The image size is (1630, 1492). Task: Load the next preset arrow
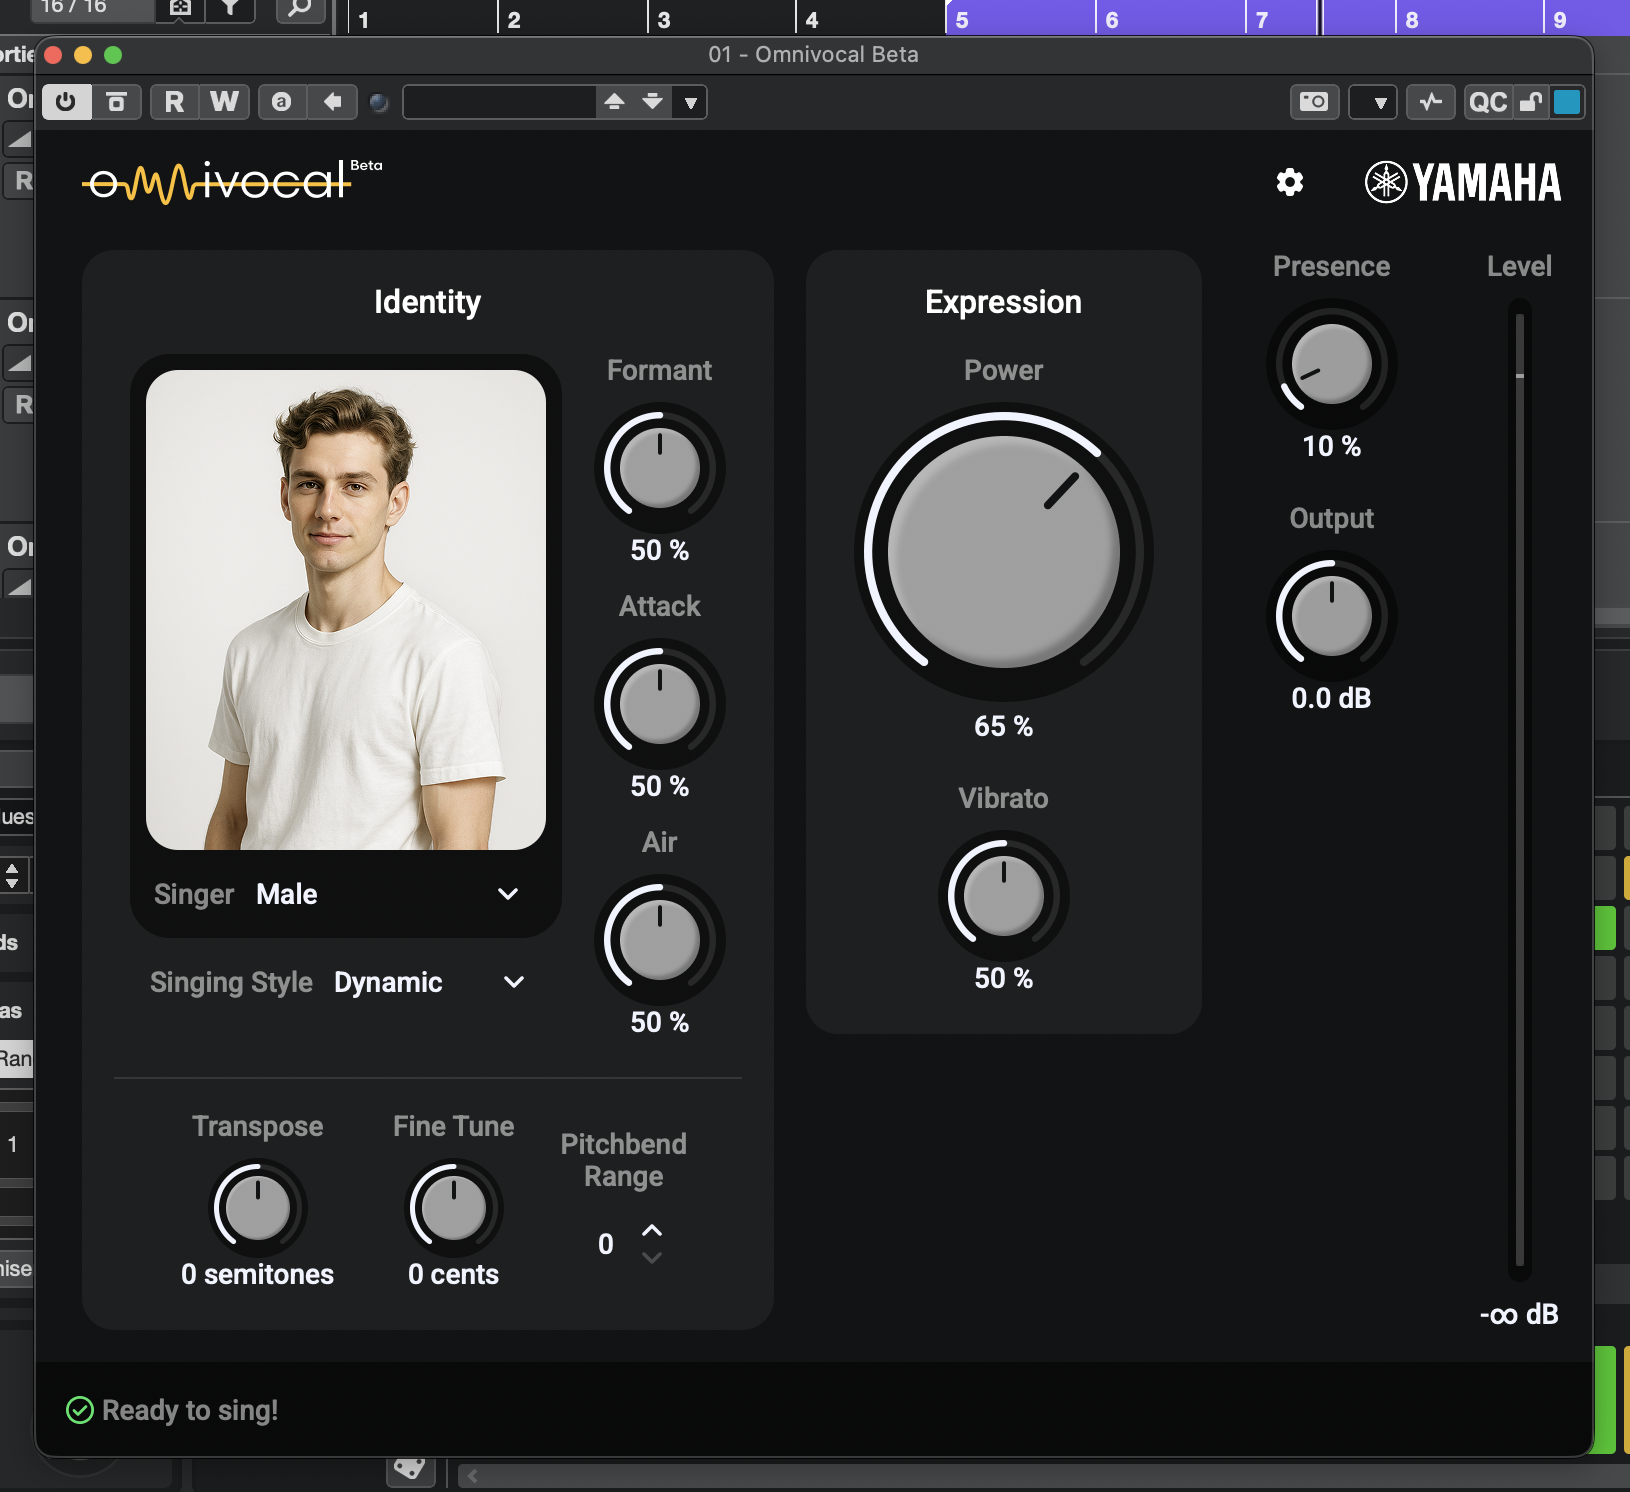point(652,102)
